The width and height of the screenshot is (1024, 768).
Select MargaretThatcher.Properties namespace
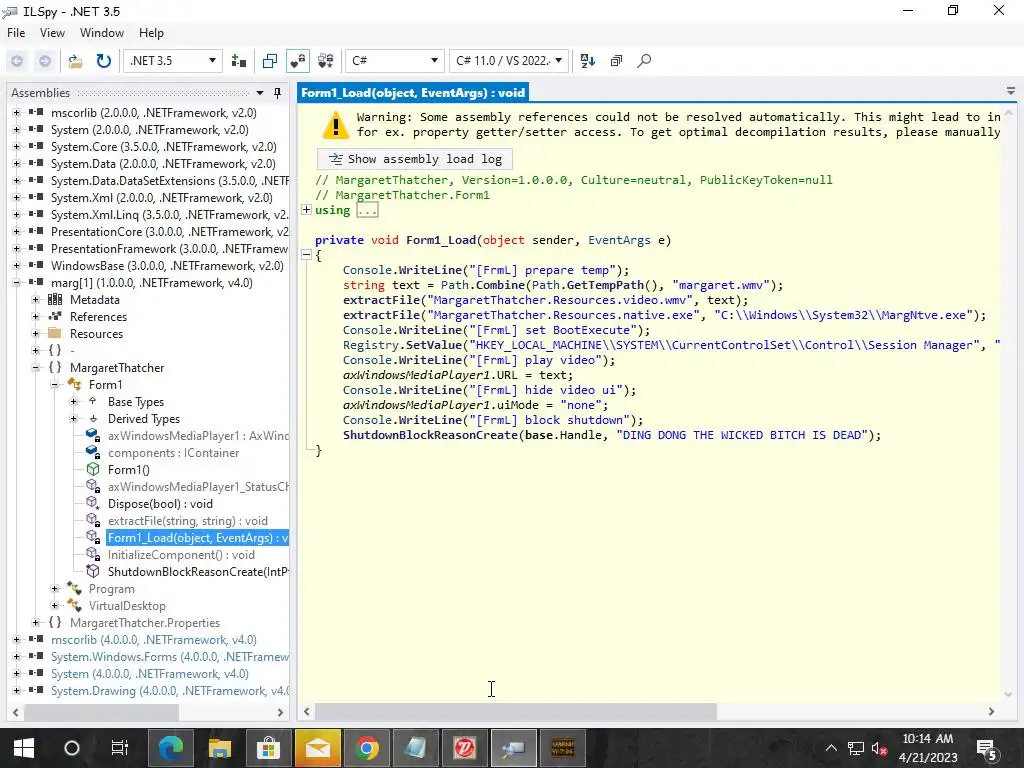[x=145, y=622]
